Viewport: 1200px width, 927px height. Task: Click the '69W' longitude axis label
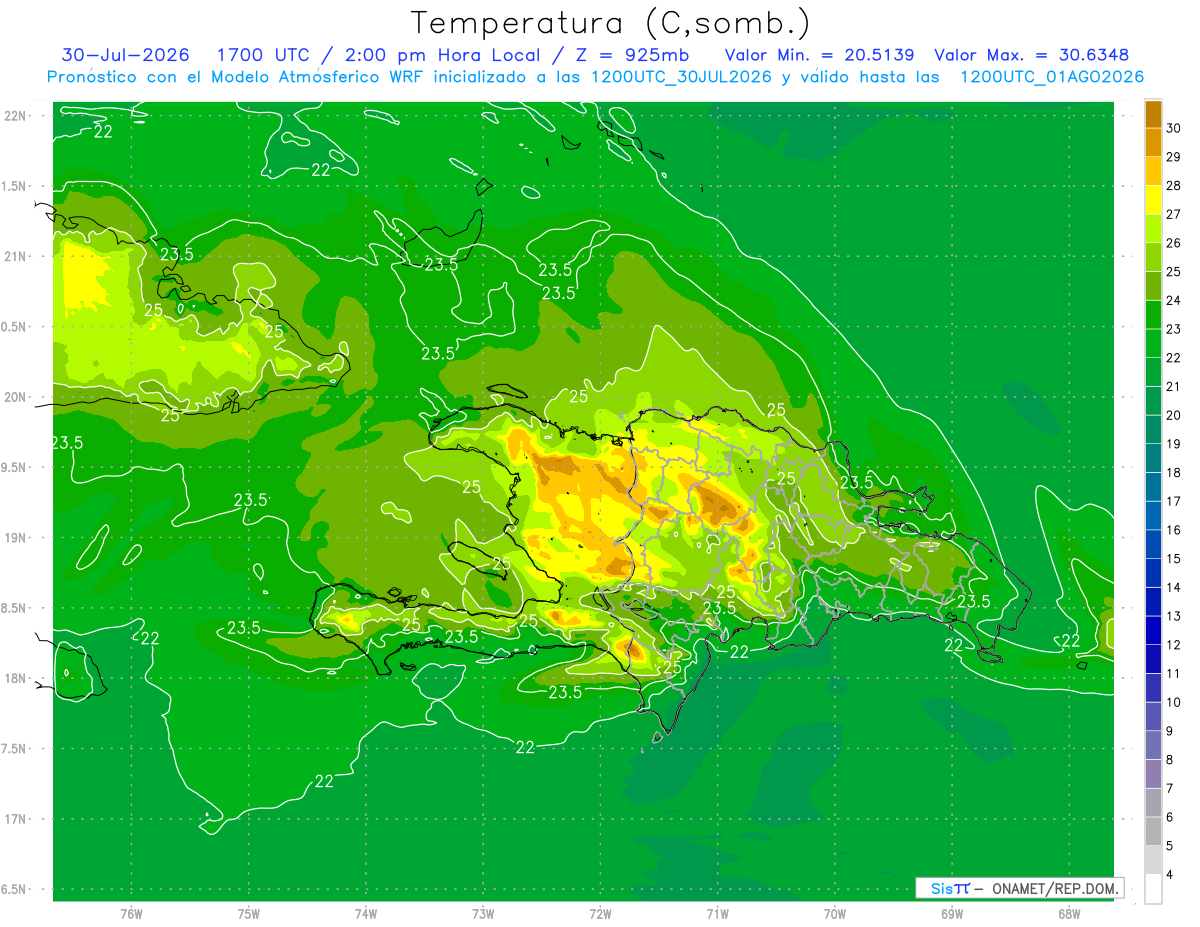[x=952, y=914]
